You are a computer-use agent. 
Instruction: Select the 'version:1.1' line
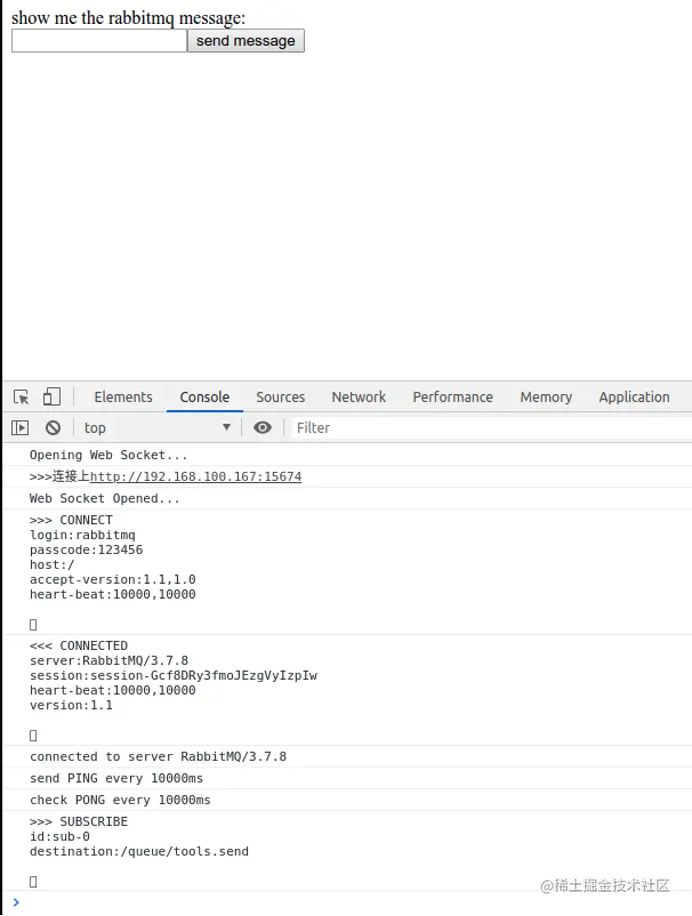(71, 705)
